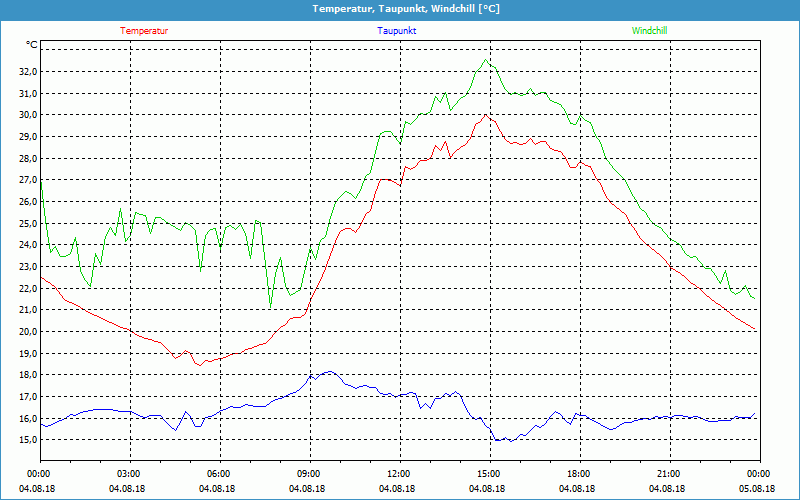The width and height of the screenshot is (800, 500).
Task: Click the '05.08.18' date label
Action: point(757,489)
